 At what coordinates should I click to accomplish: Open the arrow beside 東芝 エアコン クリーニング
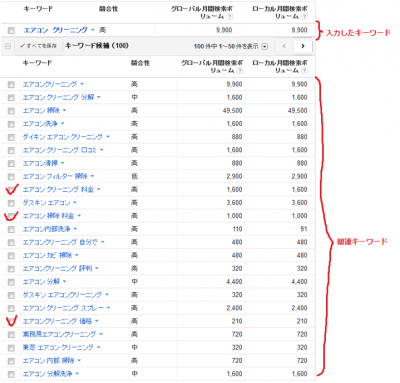98,347
